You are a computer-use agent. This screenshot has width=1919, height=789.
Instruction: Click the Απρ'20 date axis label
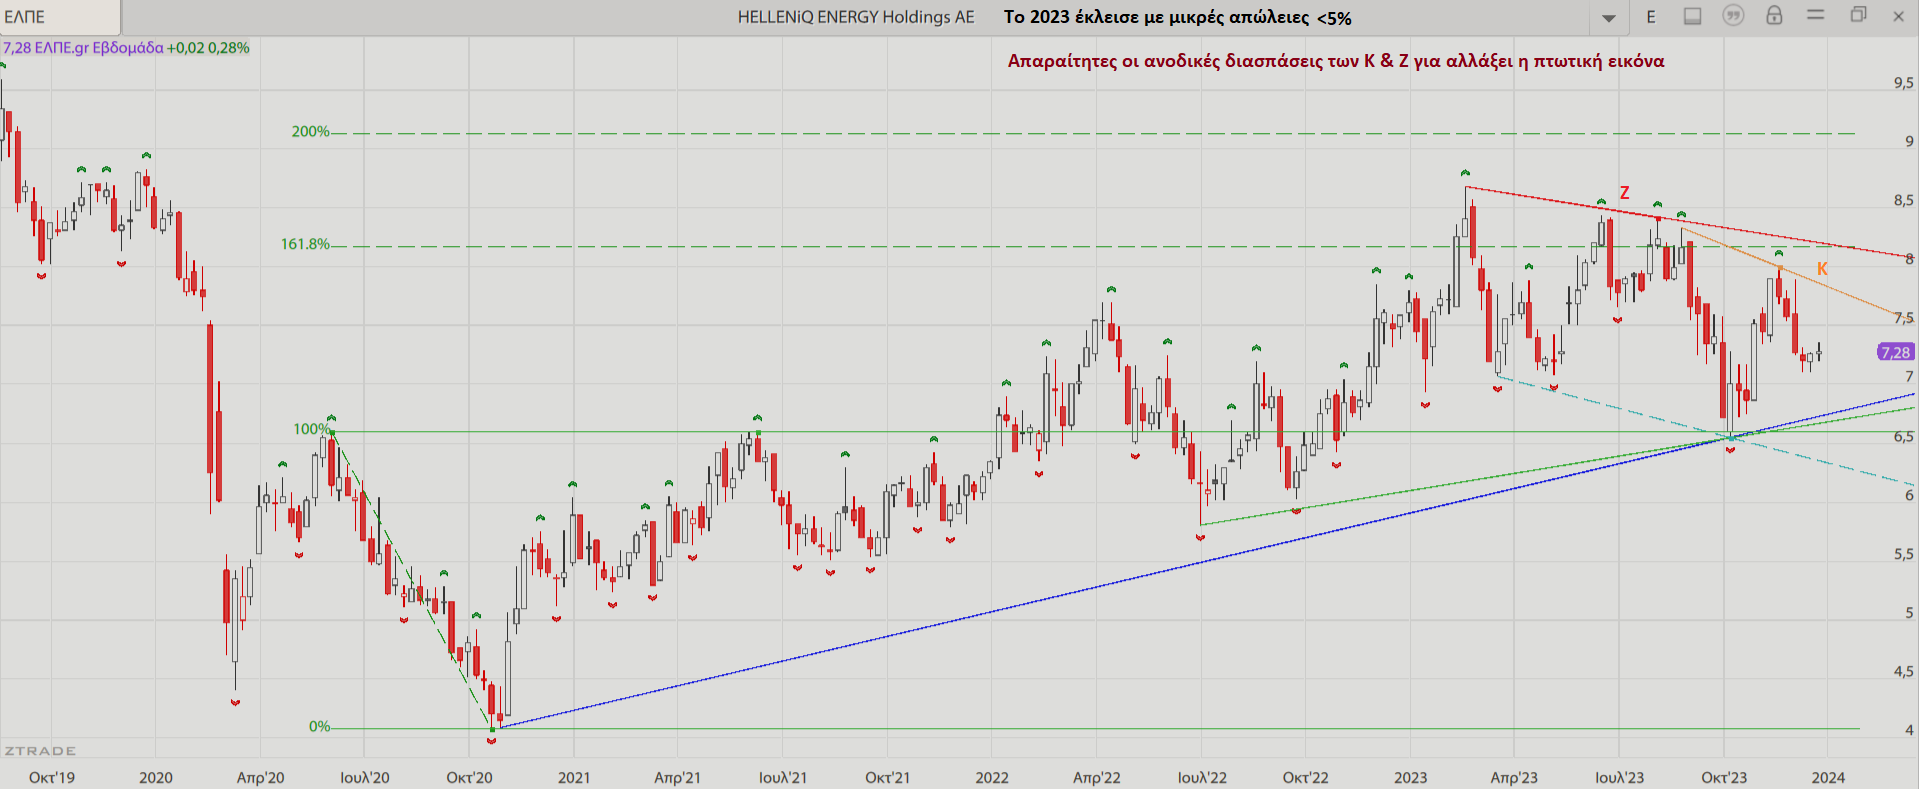[260, 777]
